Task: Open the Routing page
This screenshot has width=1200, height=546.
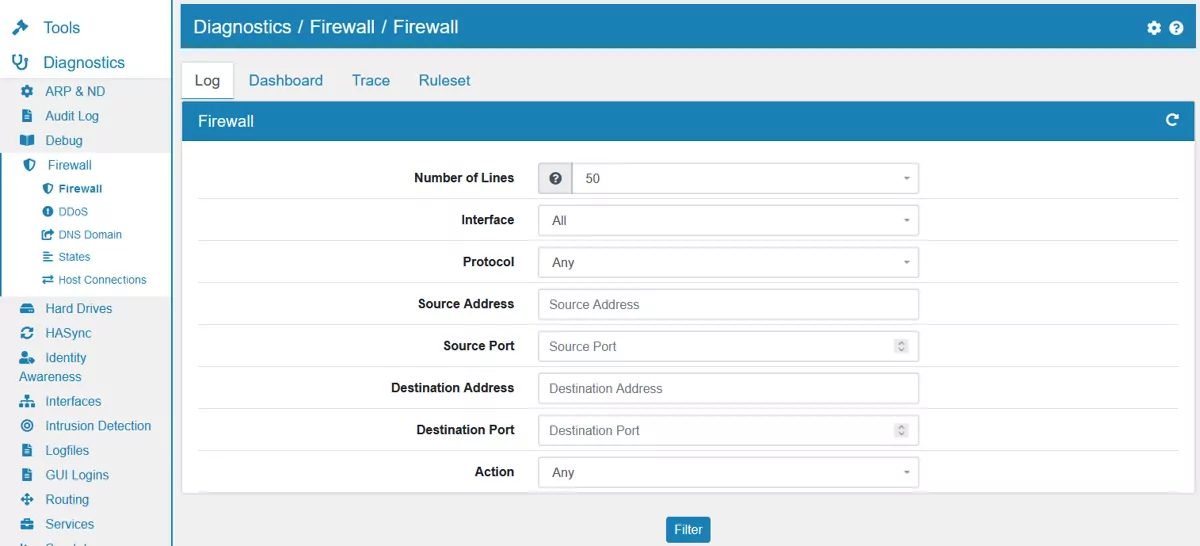Action: click(67, 500)
